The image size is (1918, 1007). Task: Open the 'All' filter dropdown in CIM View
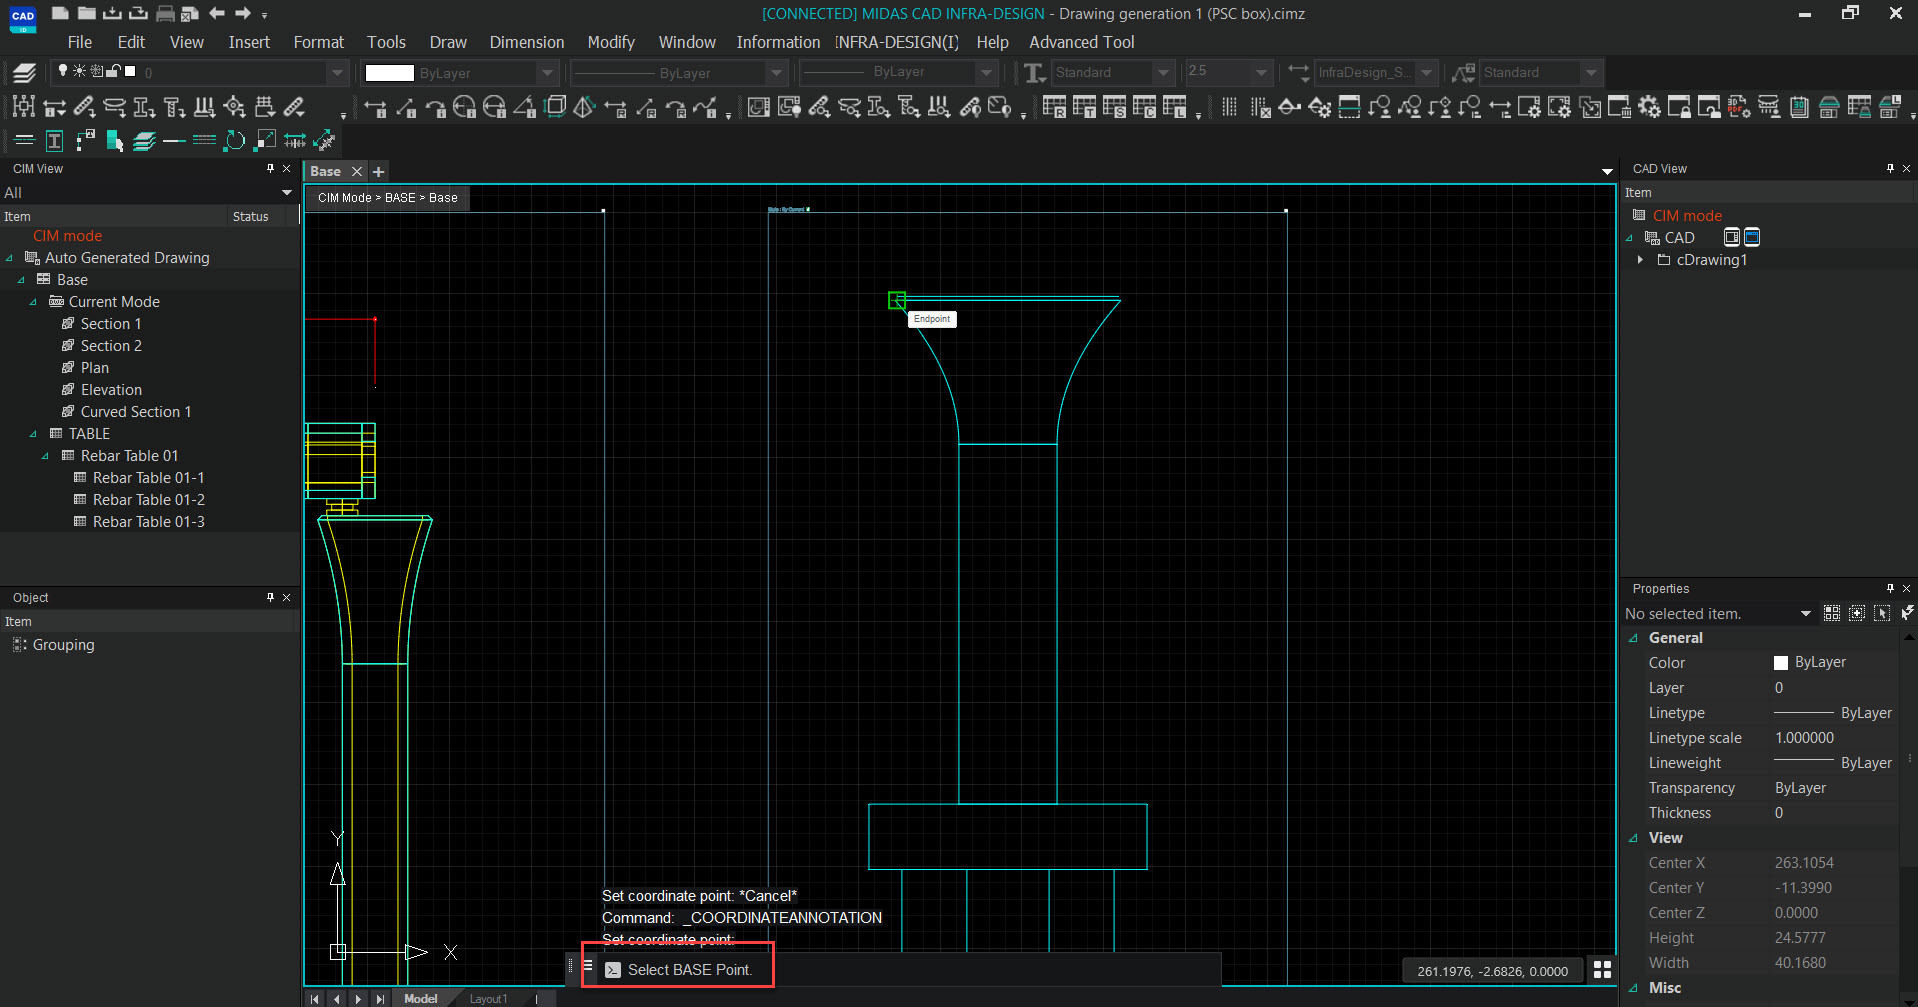287,192
